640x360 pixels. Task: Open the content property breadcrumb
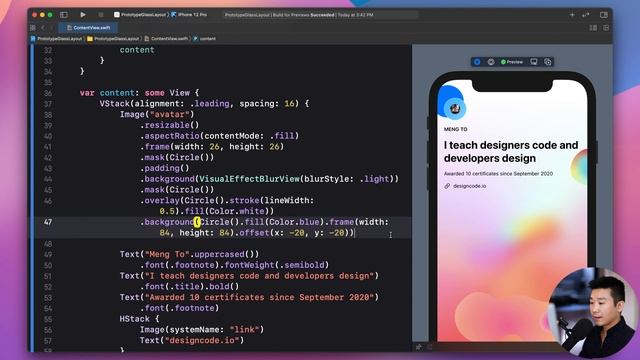pos(204,39)
